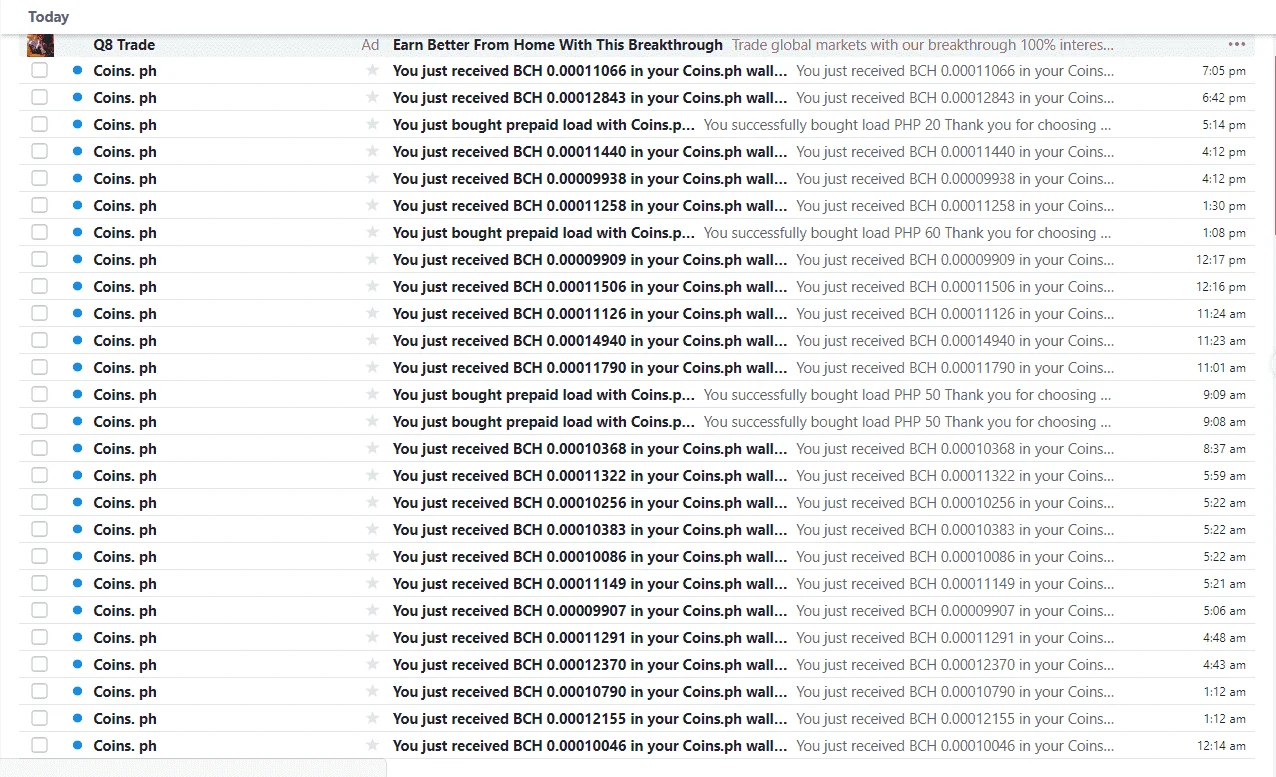Screen dimensions: 1276x777
Task: Star the BCH 0.00011322 email
Action: point(372,476)
